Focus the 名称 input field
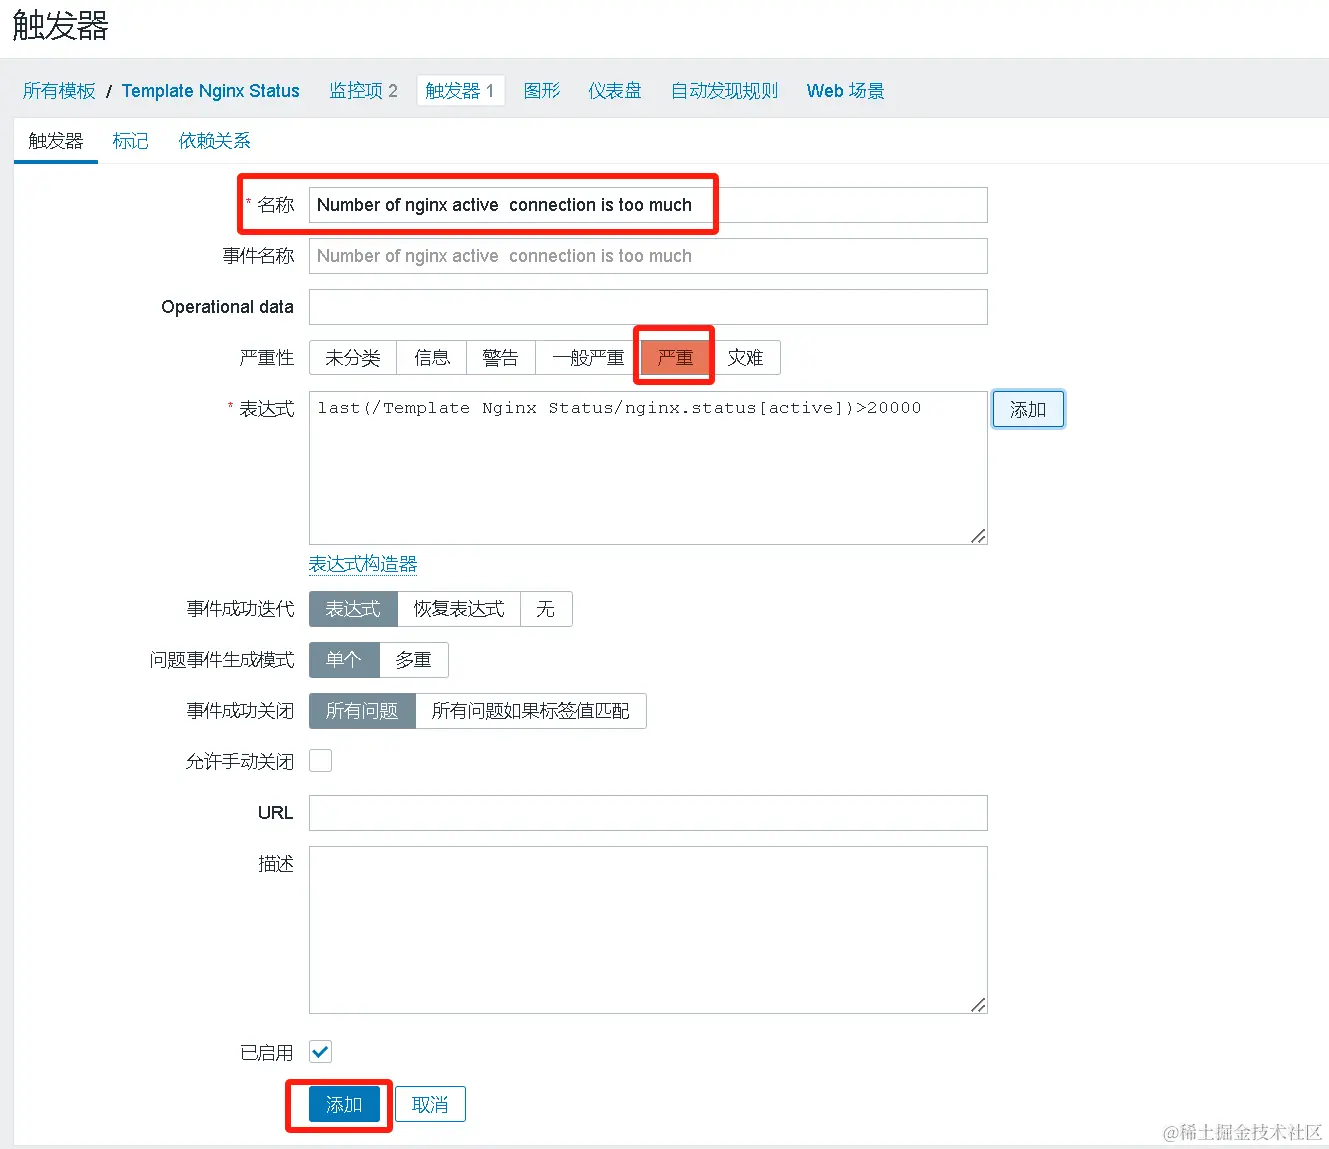Viewport: 1329px width, 1149px height. (648, 205)
